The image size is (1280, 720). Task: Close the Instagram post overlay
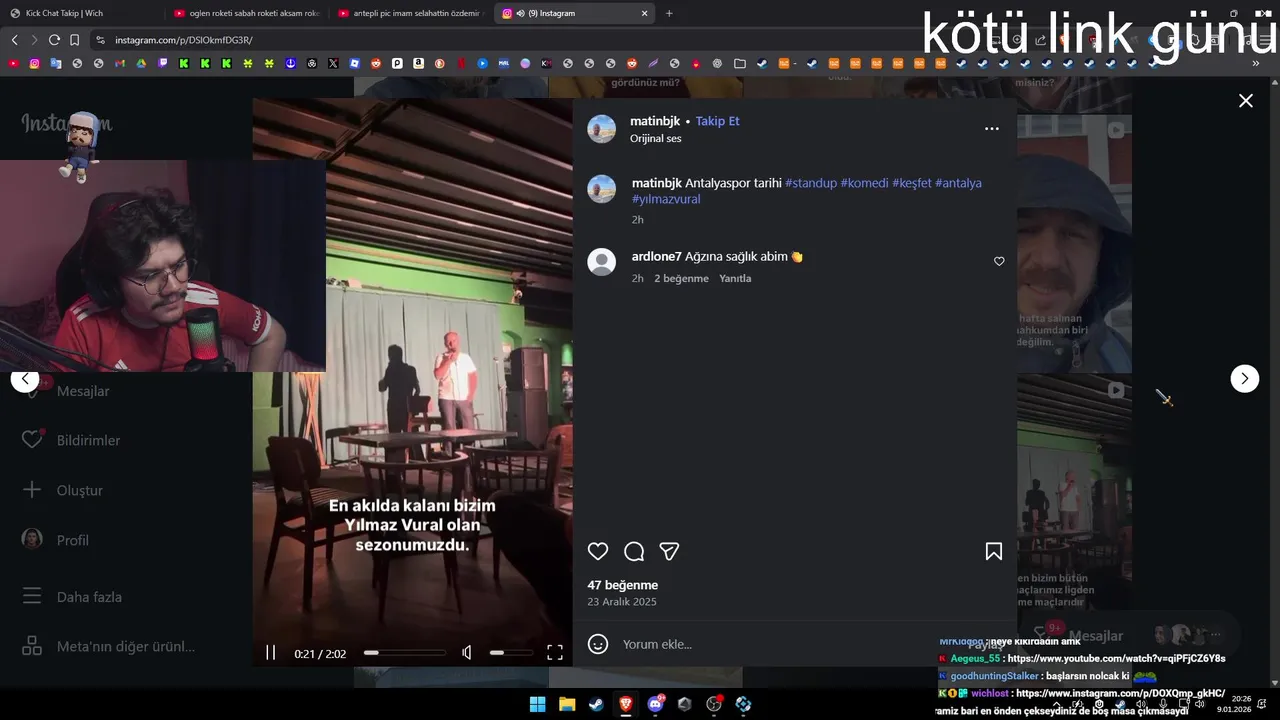point(1246,101)
